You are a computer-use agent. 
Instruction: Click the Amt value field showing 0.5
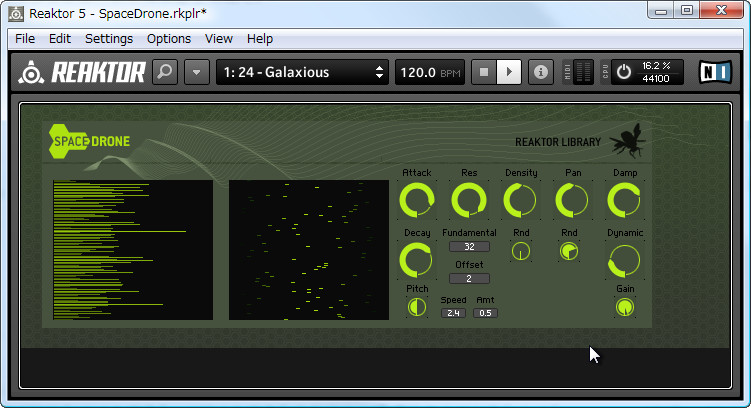point(485,313)
